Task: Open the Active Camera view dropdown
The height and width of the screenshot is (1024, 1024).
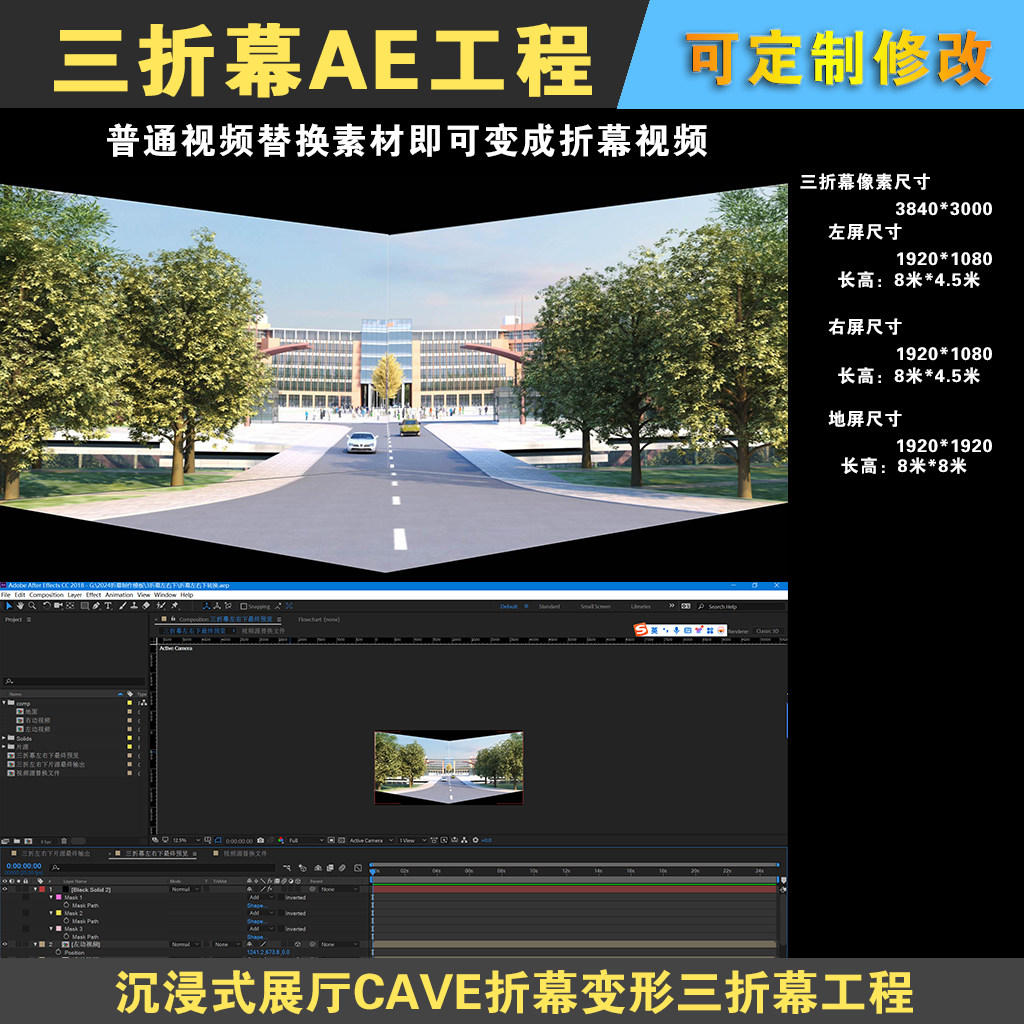Action: (371, 840)
